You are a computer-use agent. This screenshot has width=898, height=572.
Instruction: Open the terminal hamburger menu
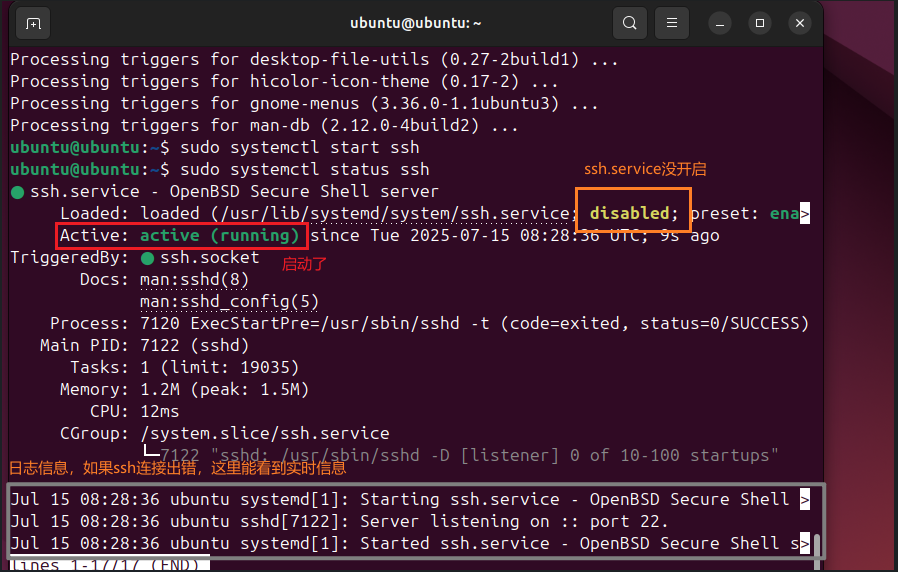(x=672, y=23)
